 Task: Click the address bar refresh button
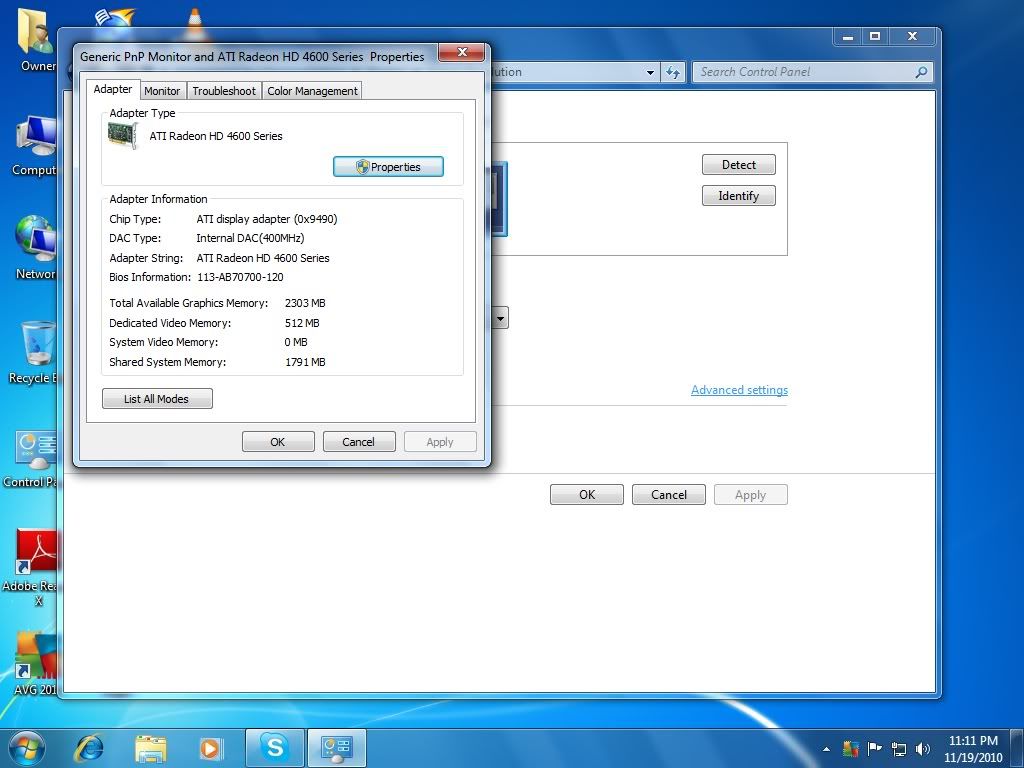coord(673,72)
